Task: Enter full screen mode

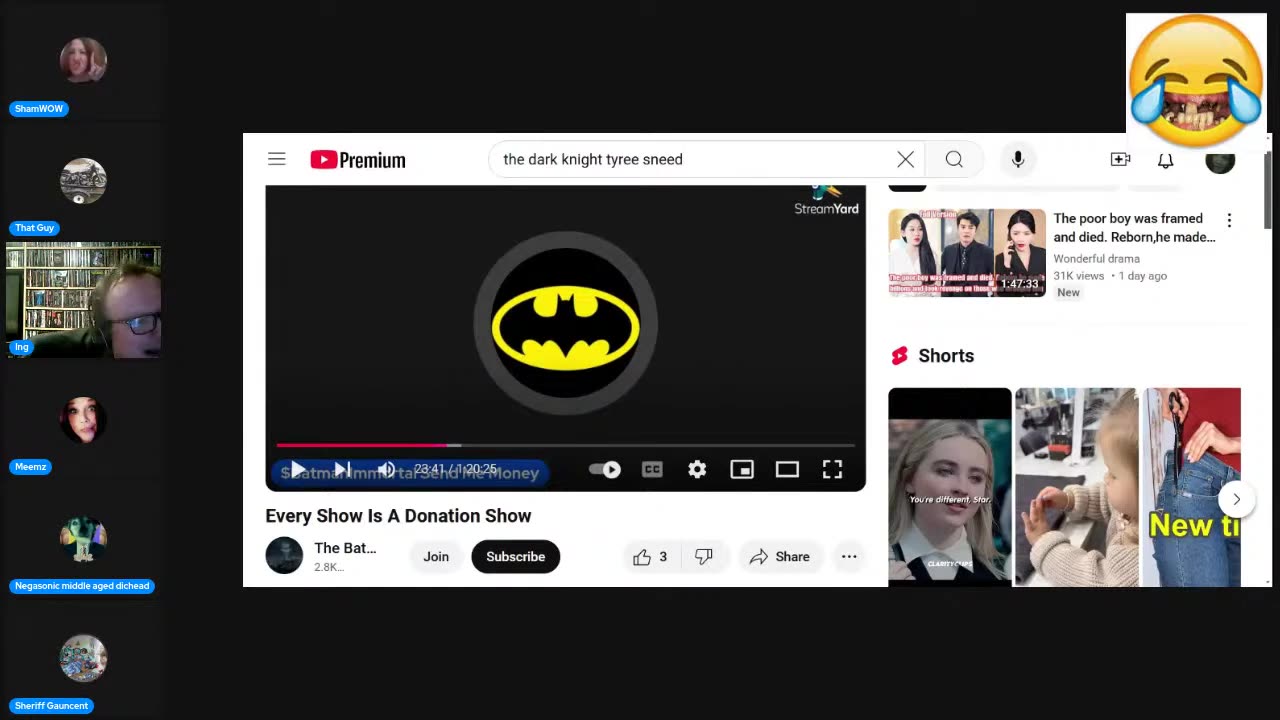Action: click(x=832, y=469)
